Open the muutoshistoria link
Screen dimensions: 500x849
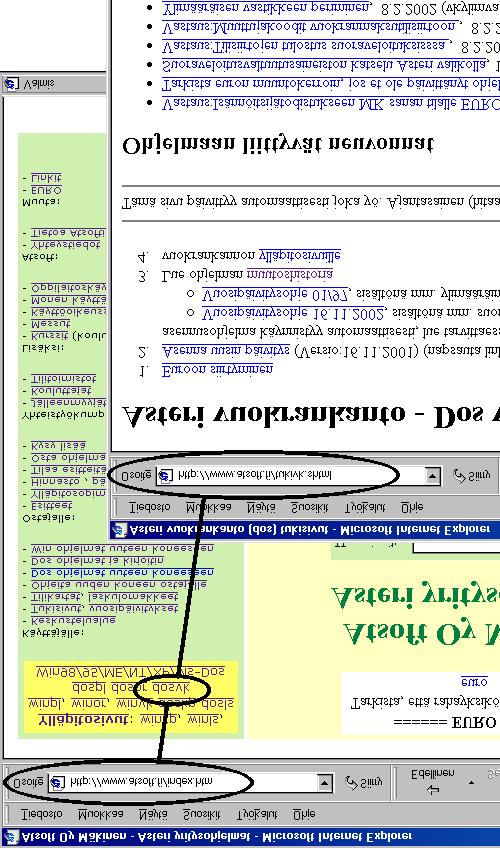(290, 274)
